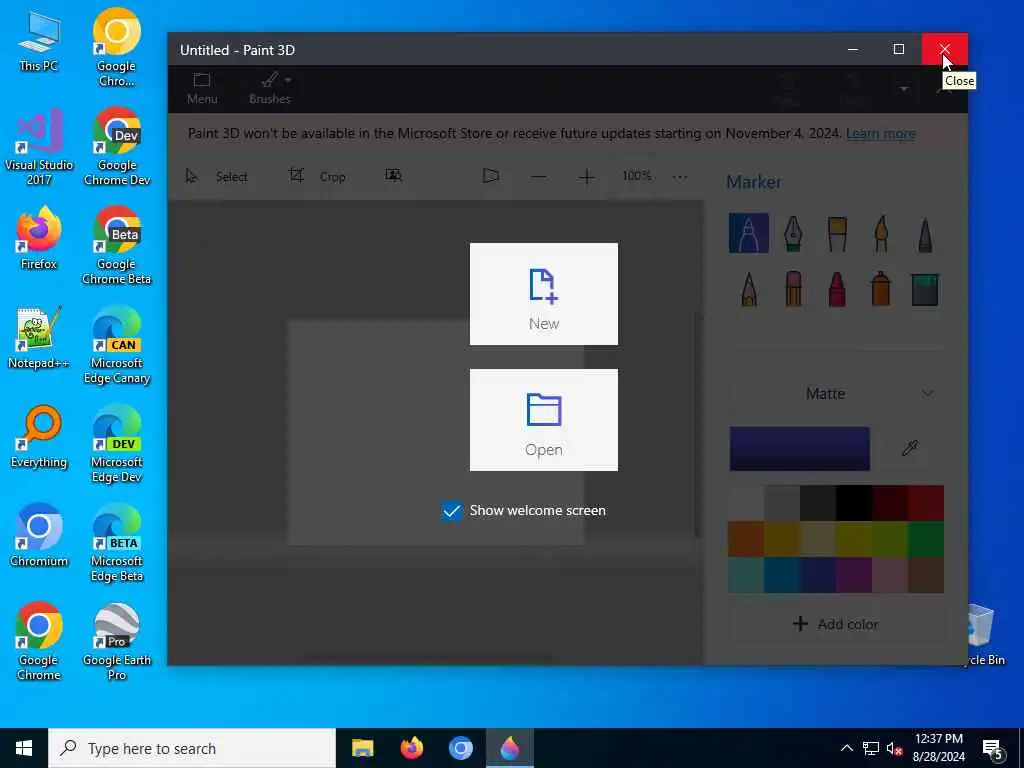The height and width of the screenshot is (768, 1024).
Task: Open the Paint 3D Menu
Action: point(202,89)
